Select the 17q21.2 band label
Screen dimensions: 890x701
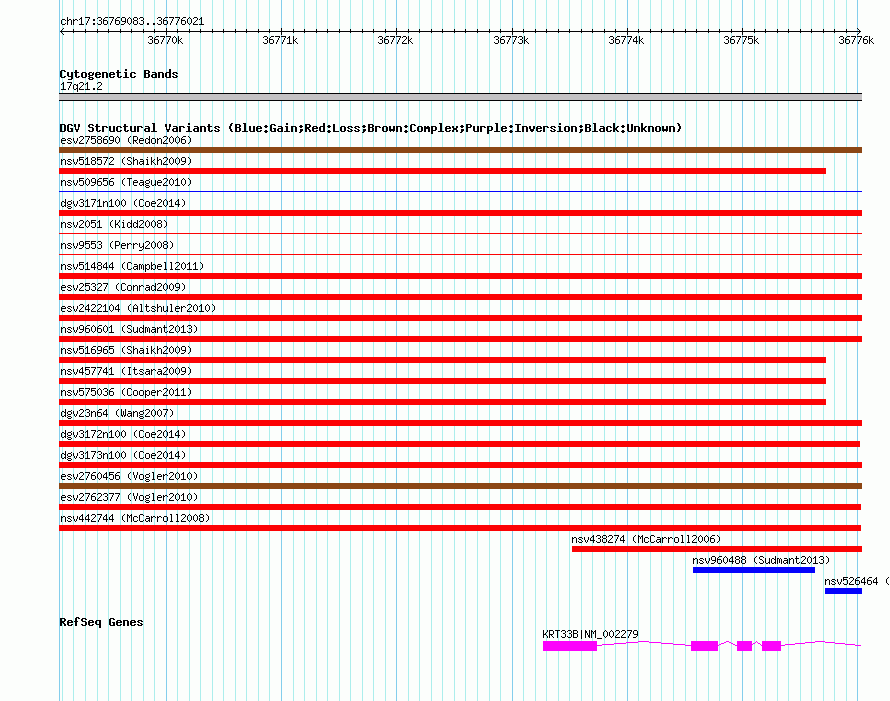(81, 86)
